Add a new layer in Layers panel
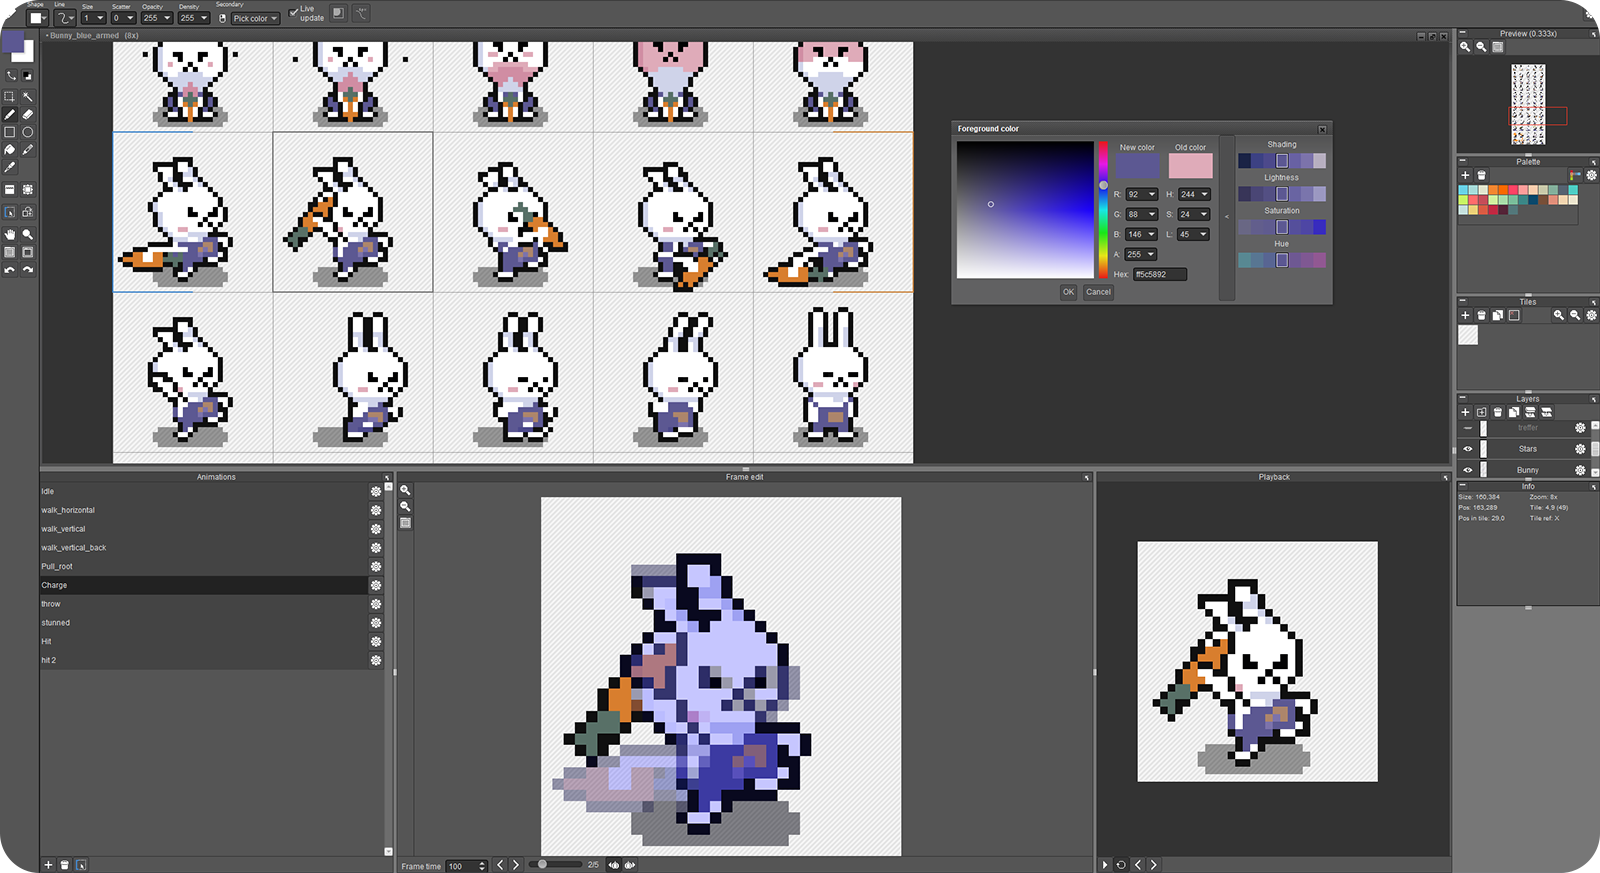Image resolution: width=1600 pixels, height=873 pixels. (1465, 412)
